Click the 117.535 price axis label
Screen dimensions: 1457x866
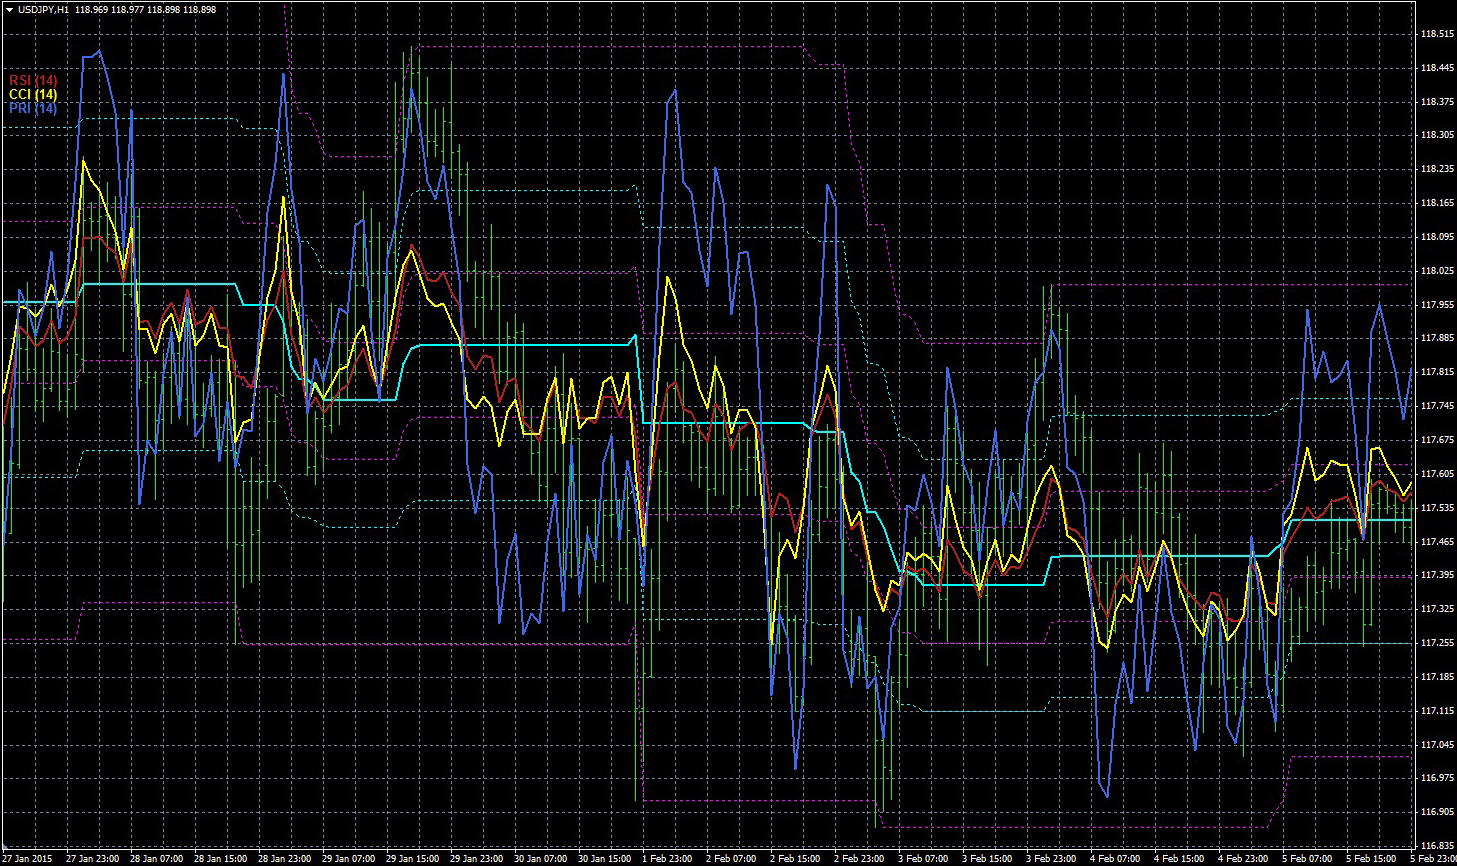click(1436, 508)
